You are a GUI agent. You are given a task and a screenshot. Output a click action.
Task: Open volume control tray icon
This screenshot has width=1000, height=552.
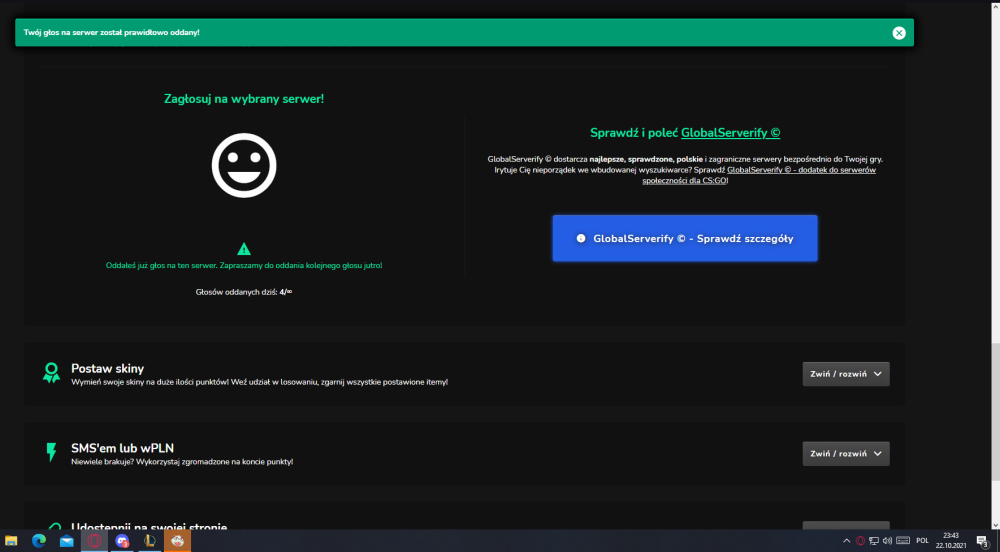(887, 541)
